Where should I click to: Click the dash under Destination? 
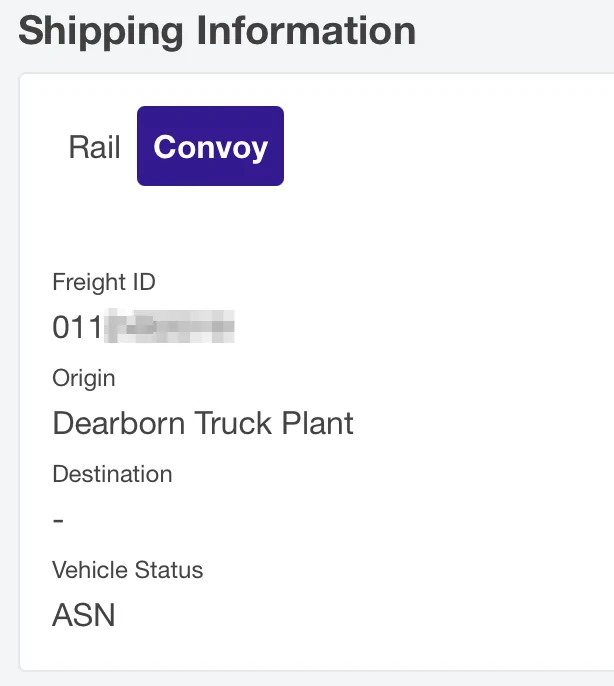point(58,520)
